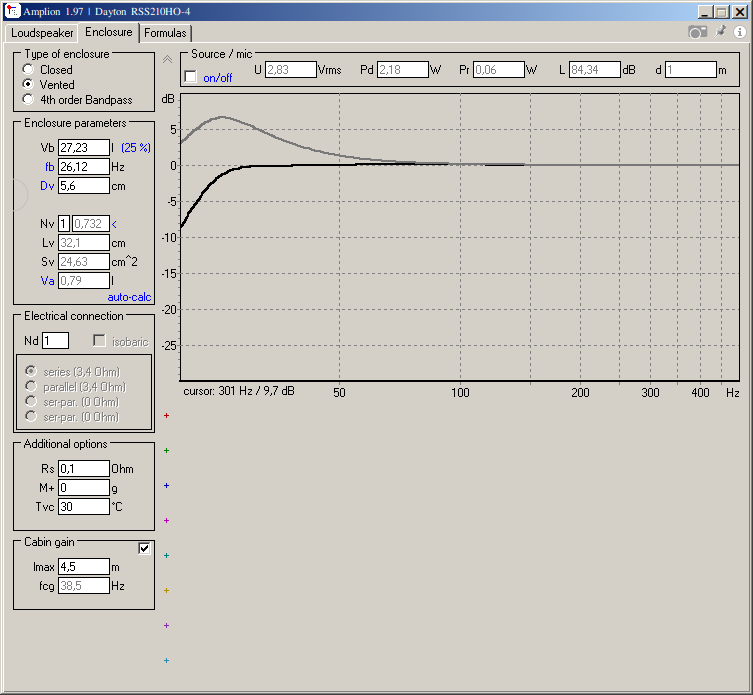
Task: Collapse the Source / mic panel with double chevron
Action: point(167,60)
